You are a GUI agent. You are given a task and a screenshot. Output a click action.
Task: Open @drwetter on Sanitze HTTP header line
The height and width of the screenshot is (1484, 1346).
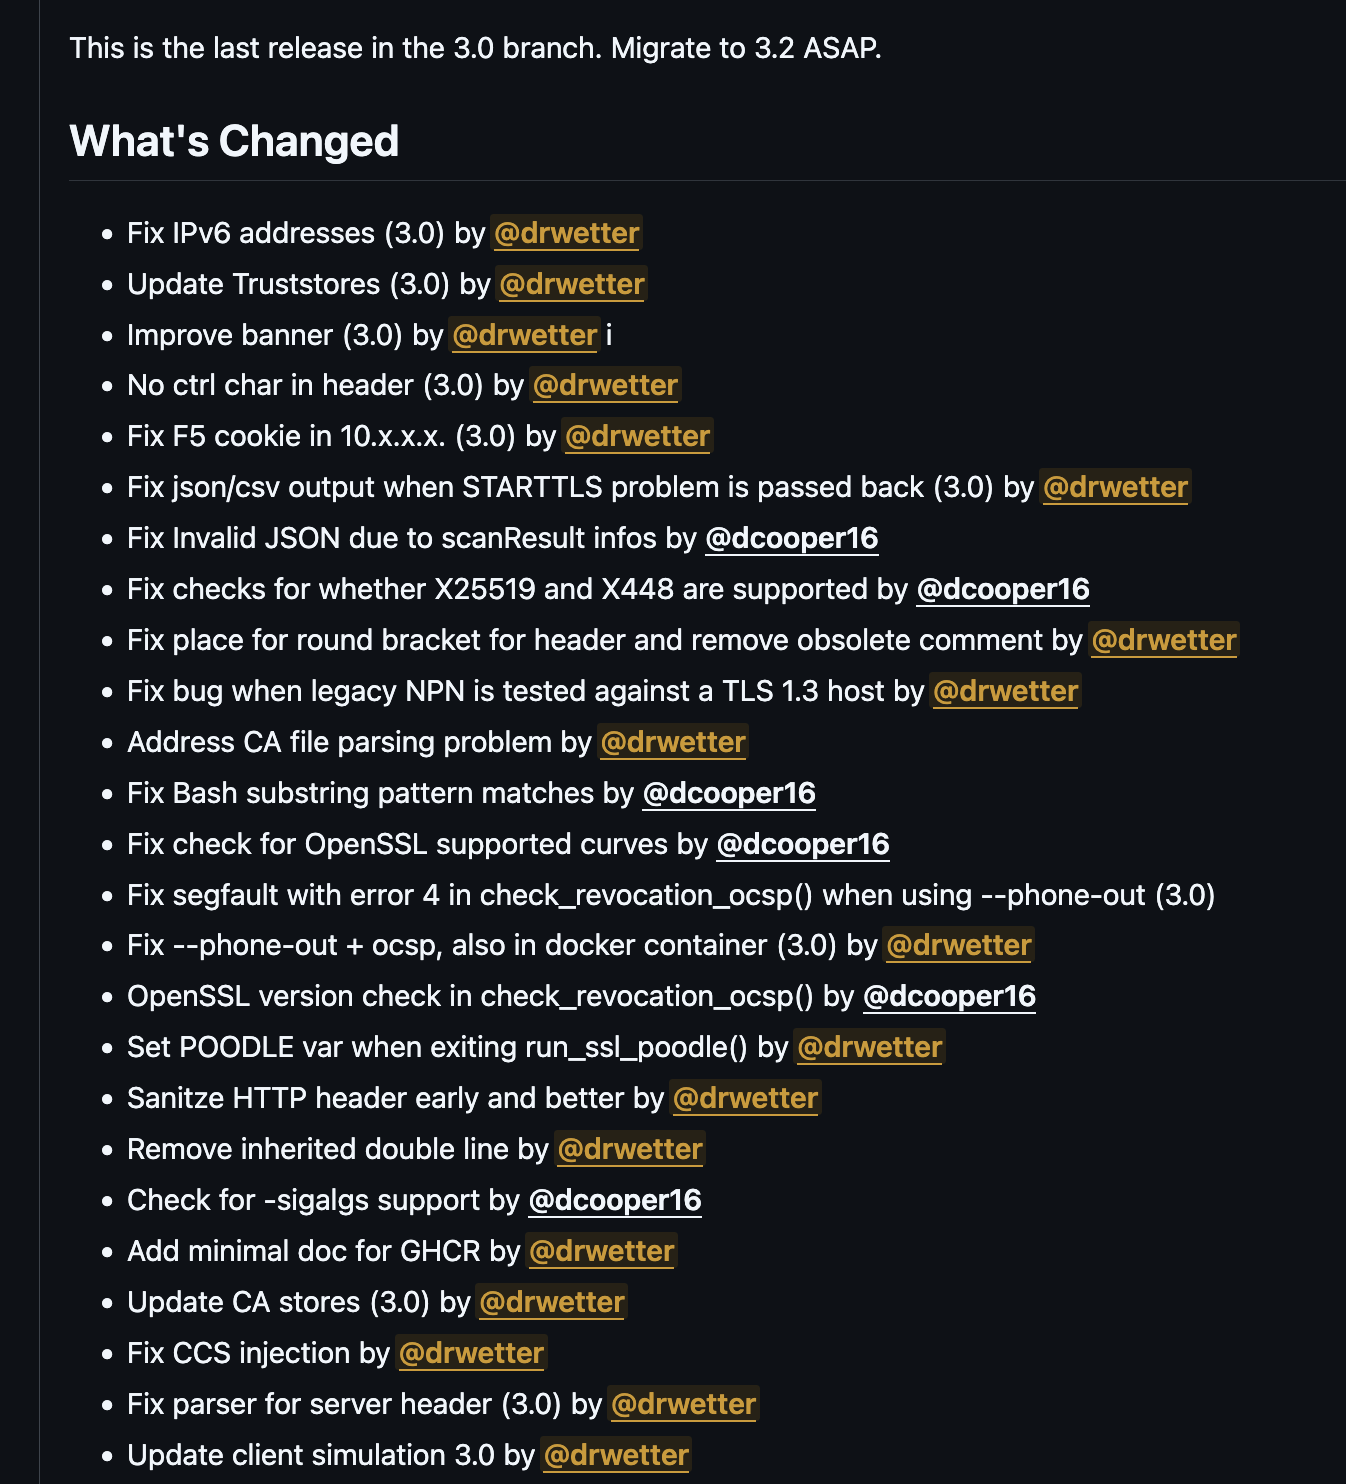click(746, 1098)
